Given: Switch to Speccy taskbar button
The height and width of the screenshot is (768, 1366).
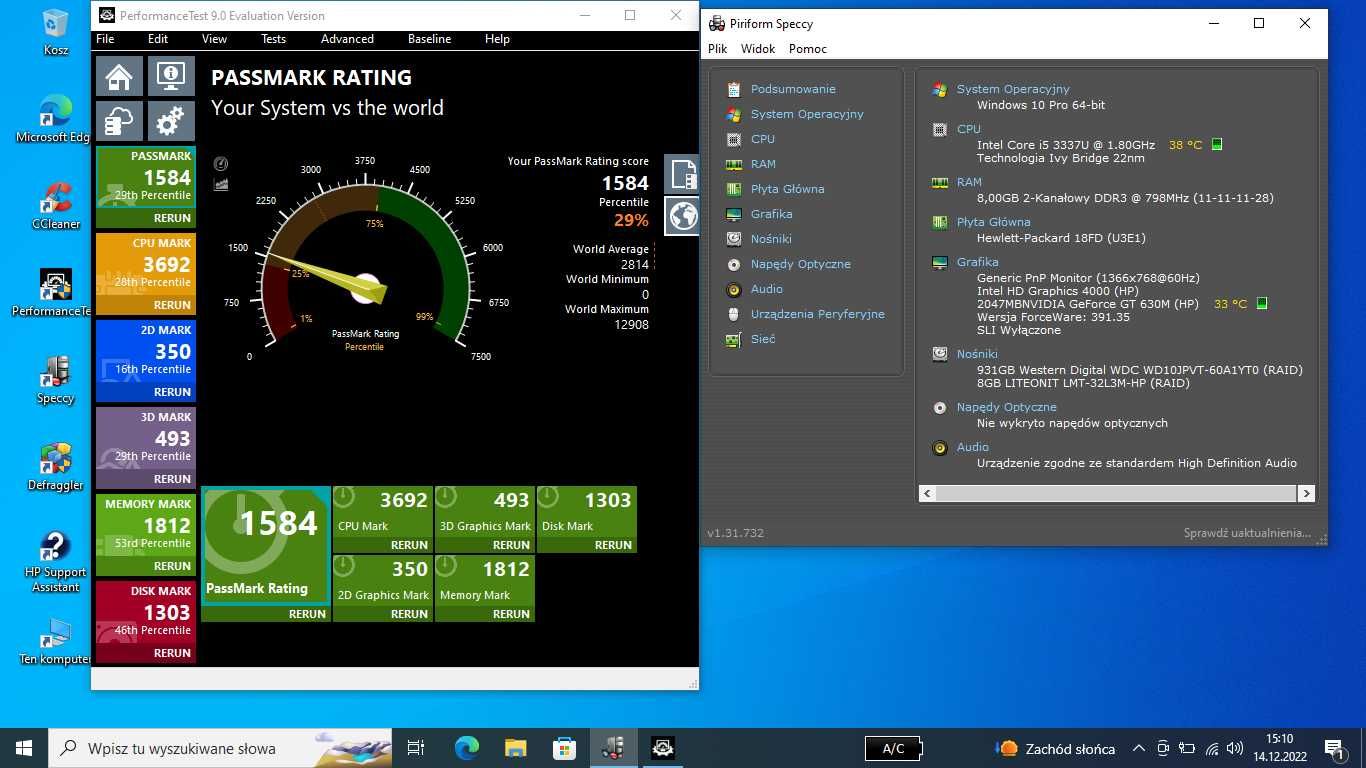Looking at the screenshot, I should tap(613, 748).
